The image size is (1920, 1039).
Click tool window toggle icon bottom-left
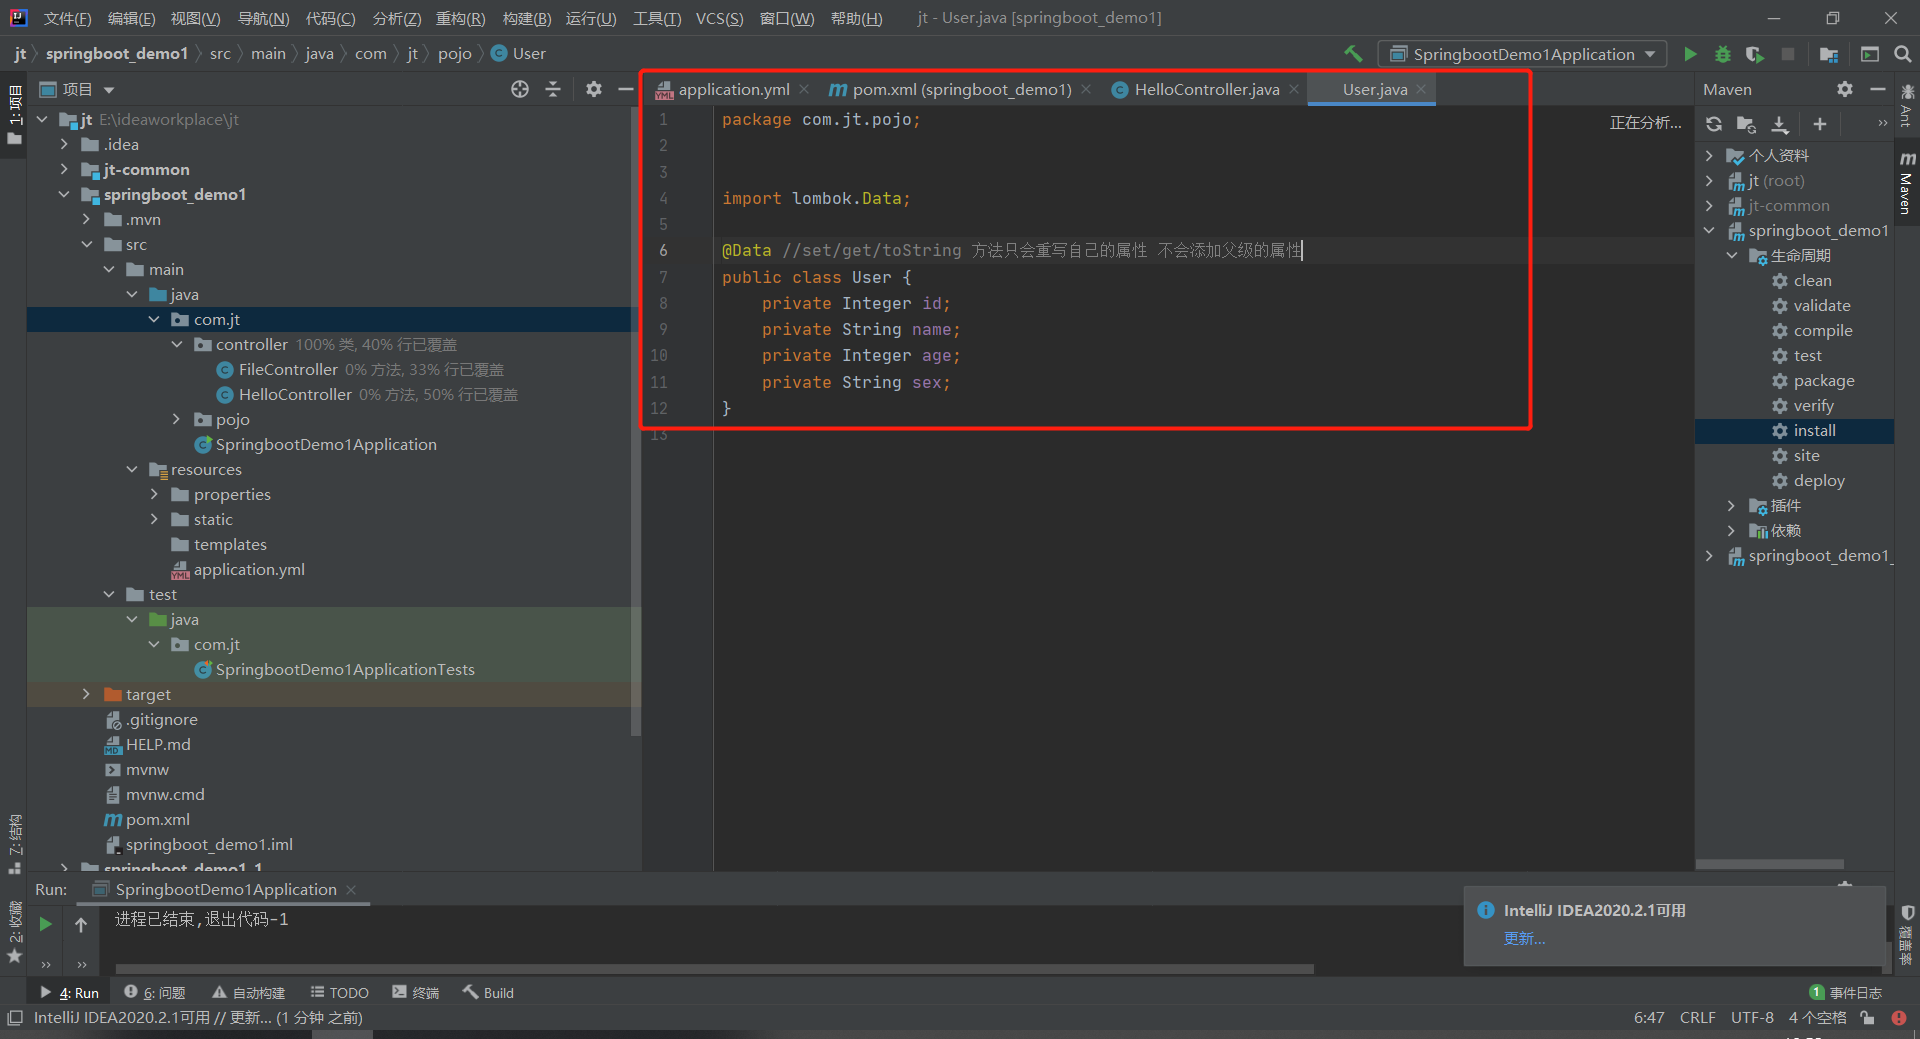15,1018
